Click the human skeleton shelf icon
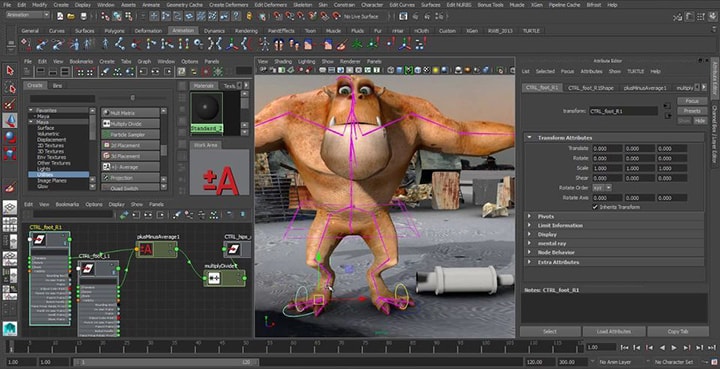Image resolution: width=720 pixels, height=369 pixels. click(x=264, y=45)
